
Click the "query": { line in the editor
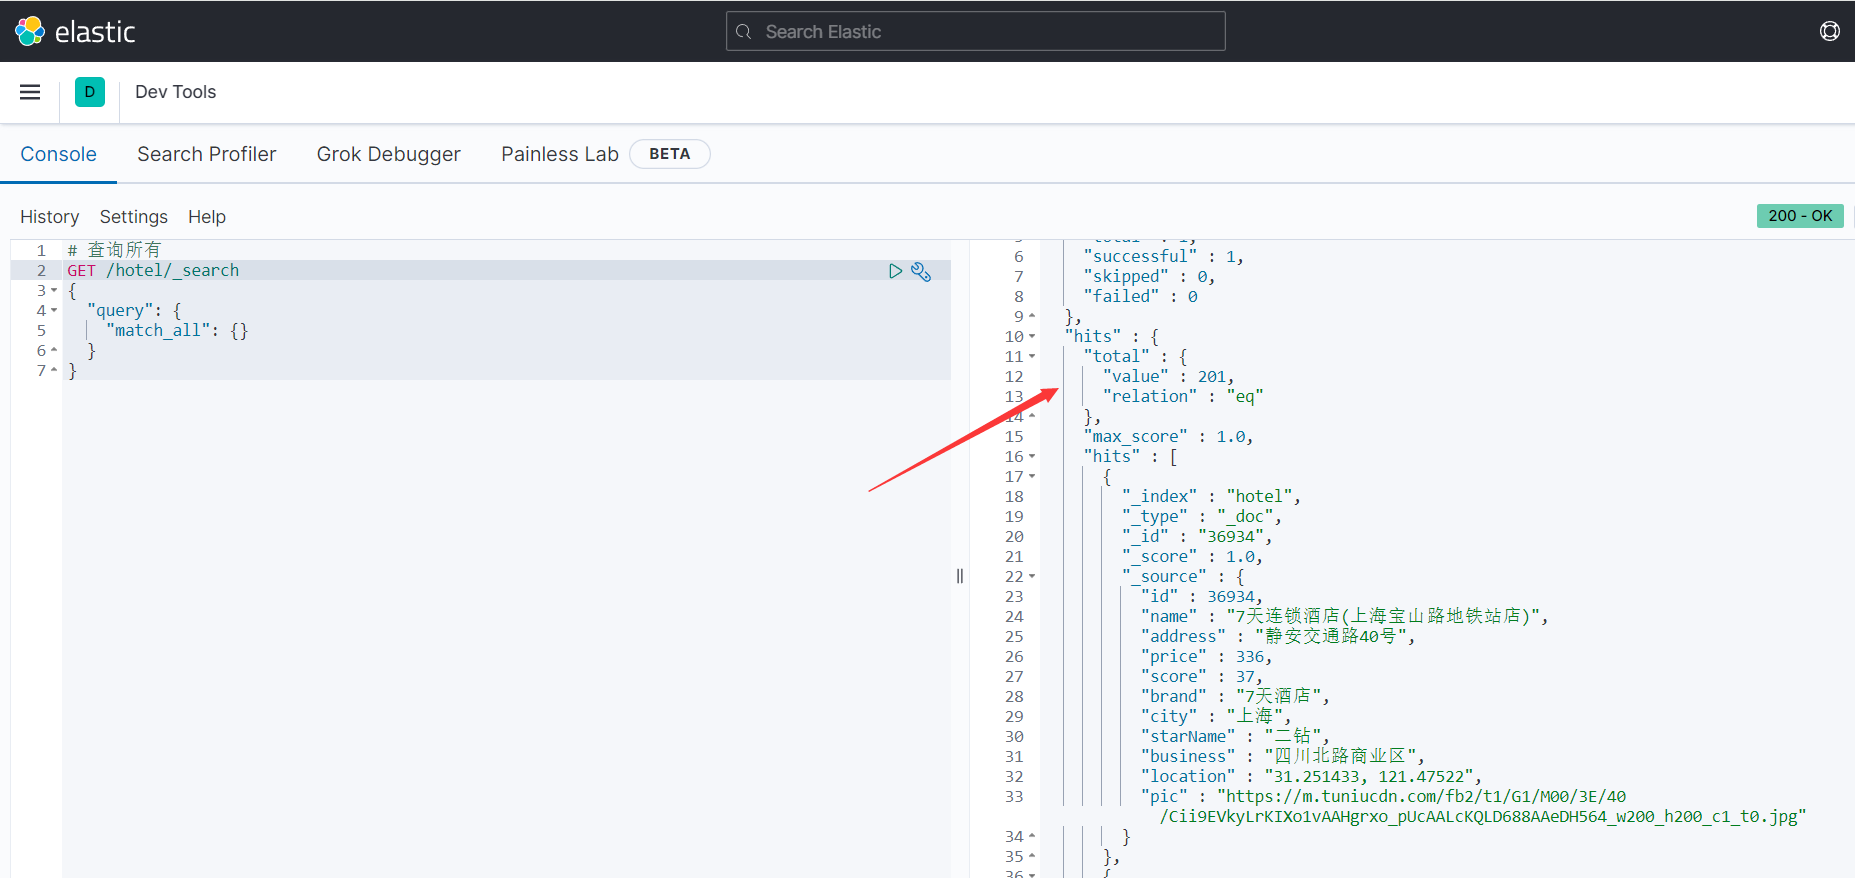(134, 311)
